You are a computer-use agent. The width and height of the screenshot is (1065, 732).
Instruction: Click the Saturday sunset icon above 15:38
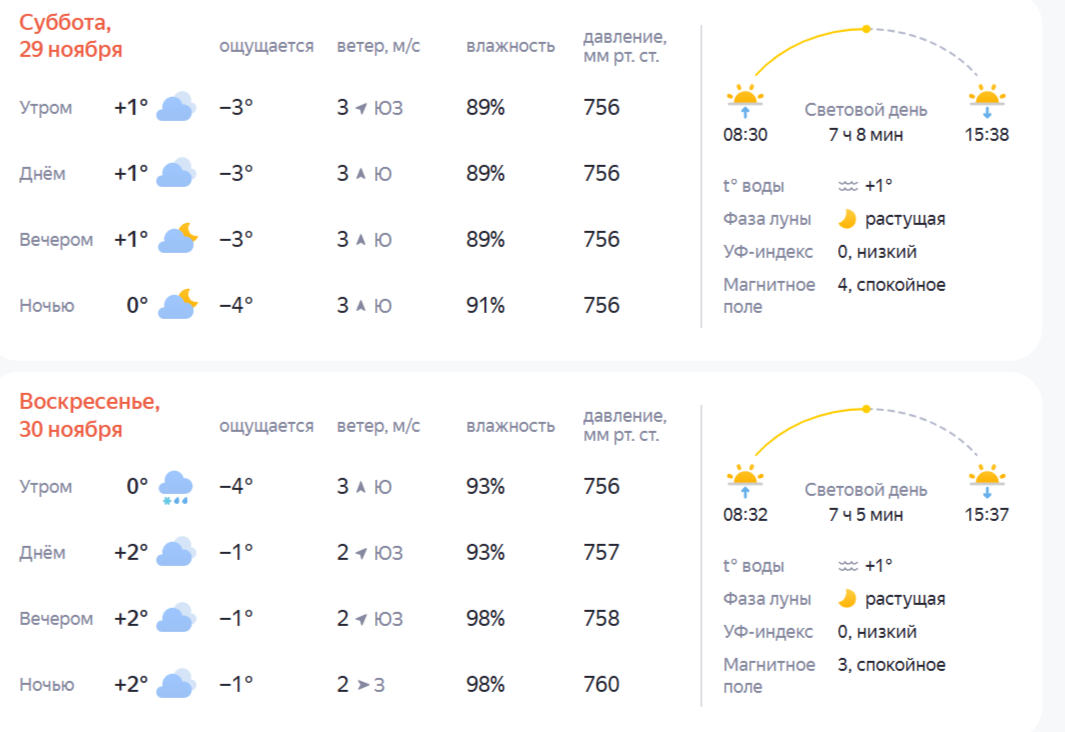[x=987, y=99]
